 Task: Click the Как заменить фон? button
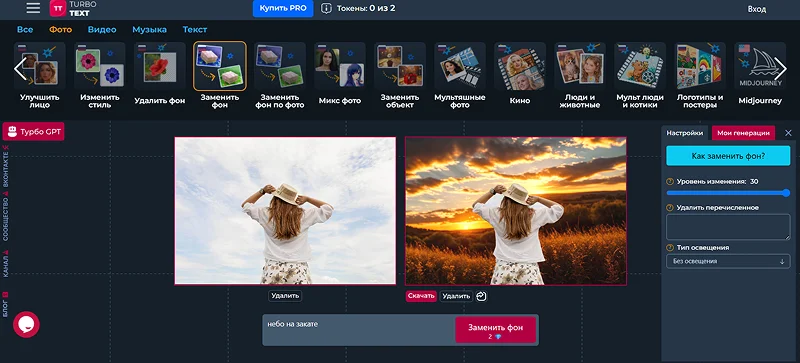pos(728,156)
